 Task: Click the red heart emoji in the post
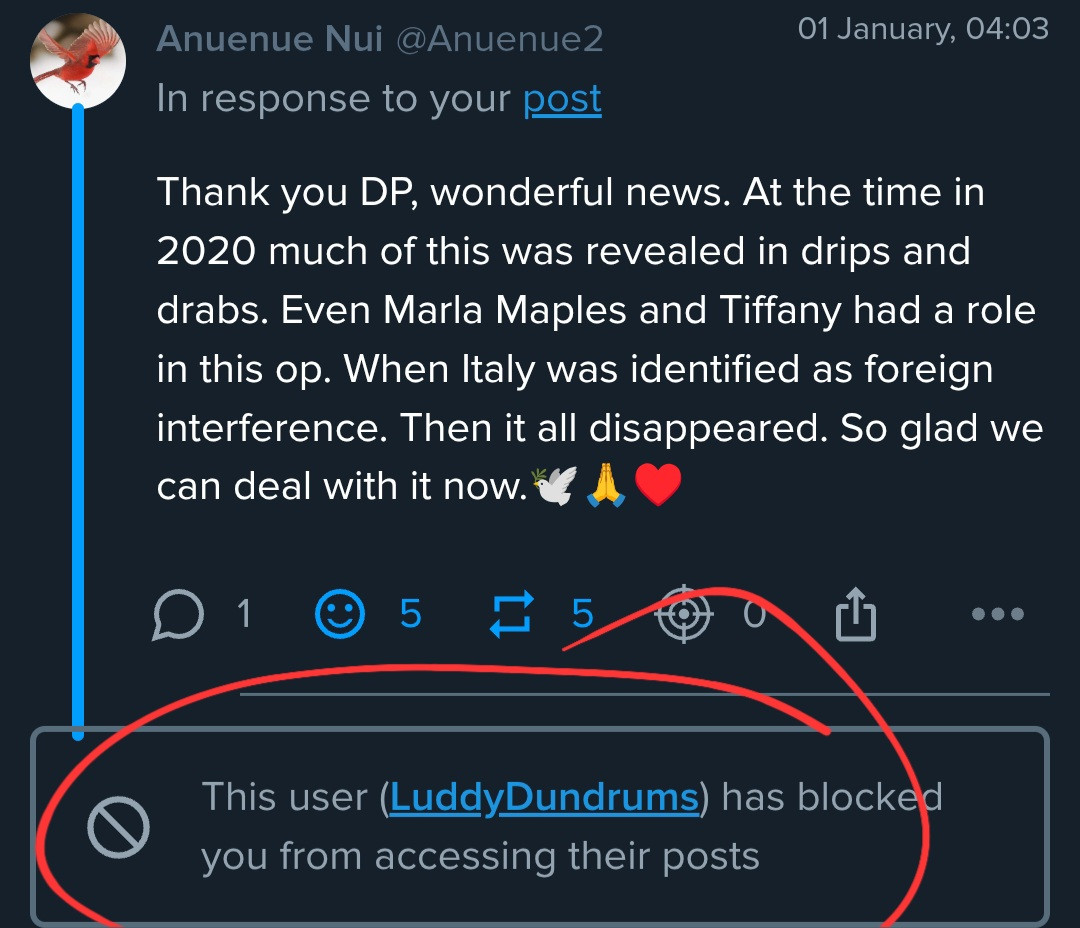tap(658, 487)
